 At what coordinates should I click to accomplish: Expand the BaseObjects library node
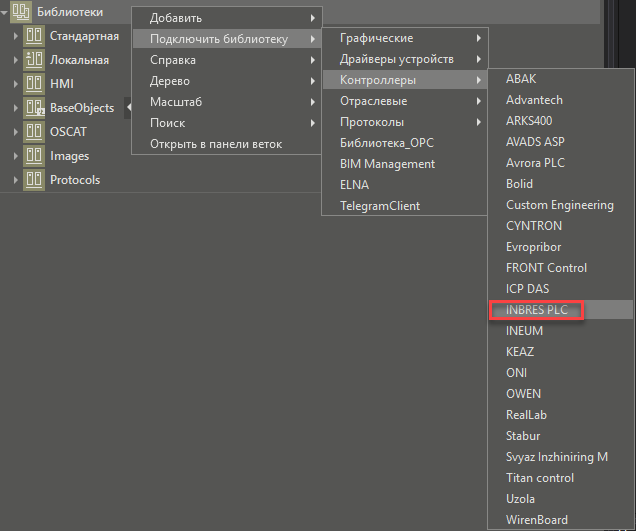(x=15, y=108)
